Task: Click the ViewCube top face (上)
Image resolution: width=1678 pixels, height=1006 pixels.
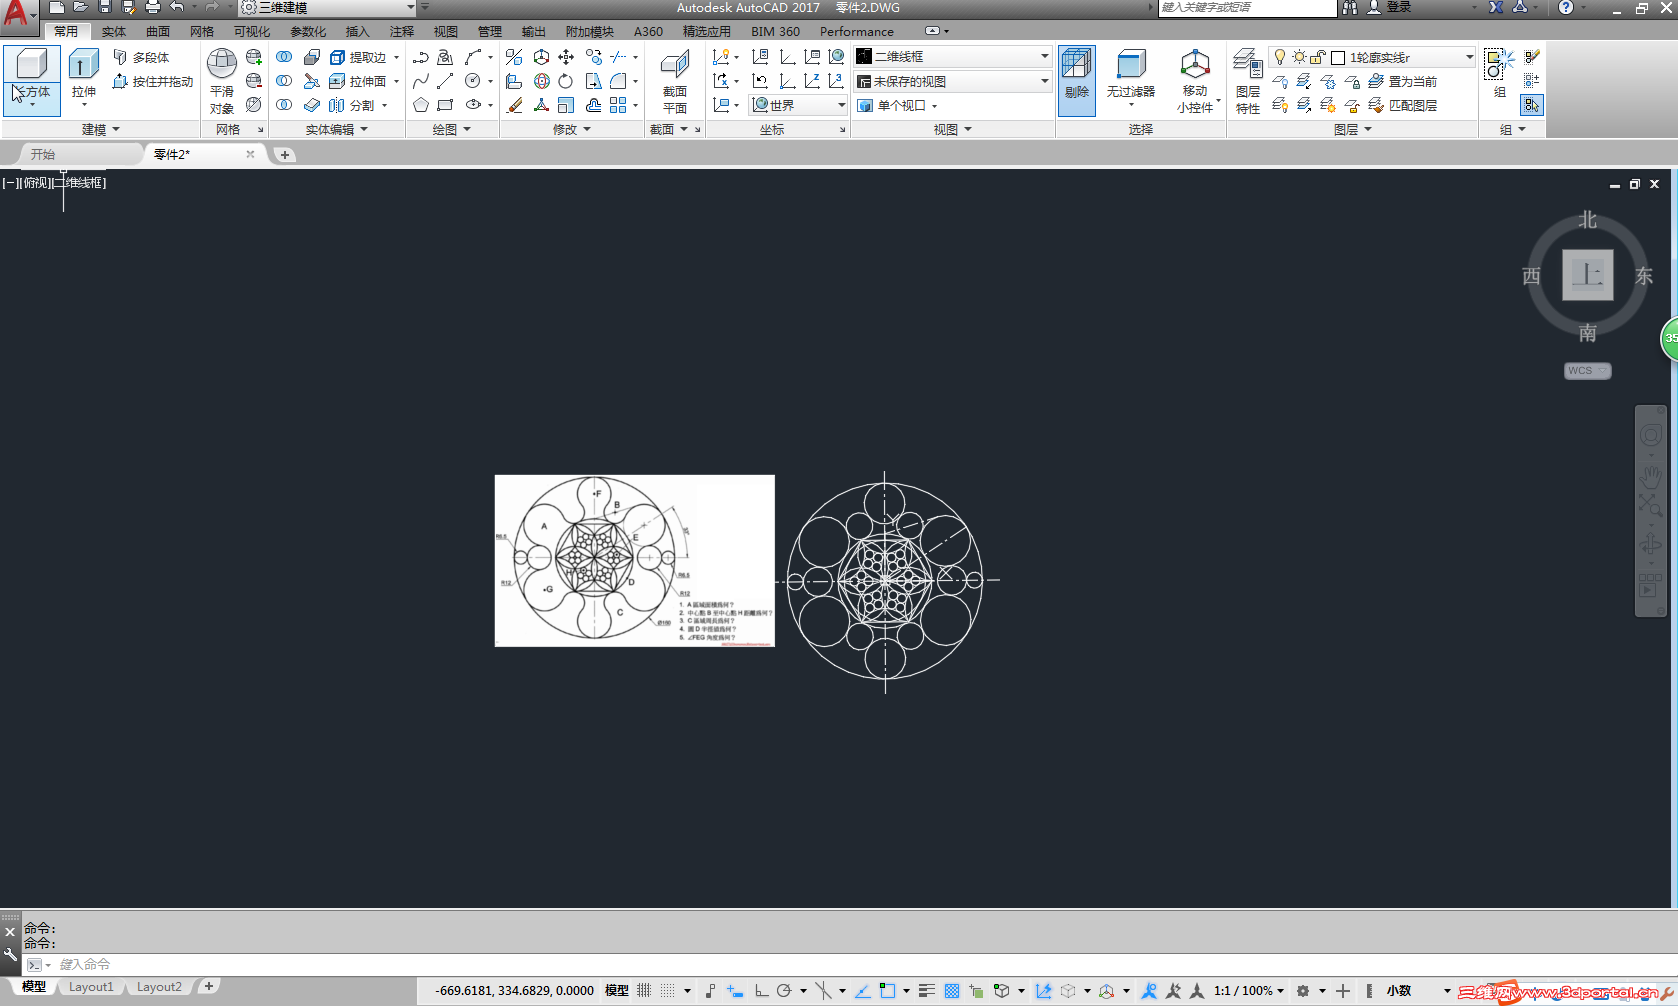Action: 1588,275
